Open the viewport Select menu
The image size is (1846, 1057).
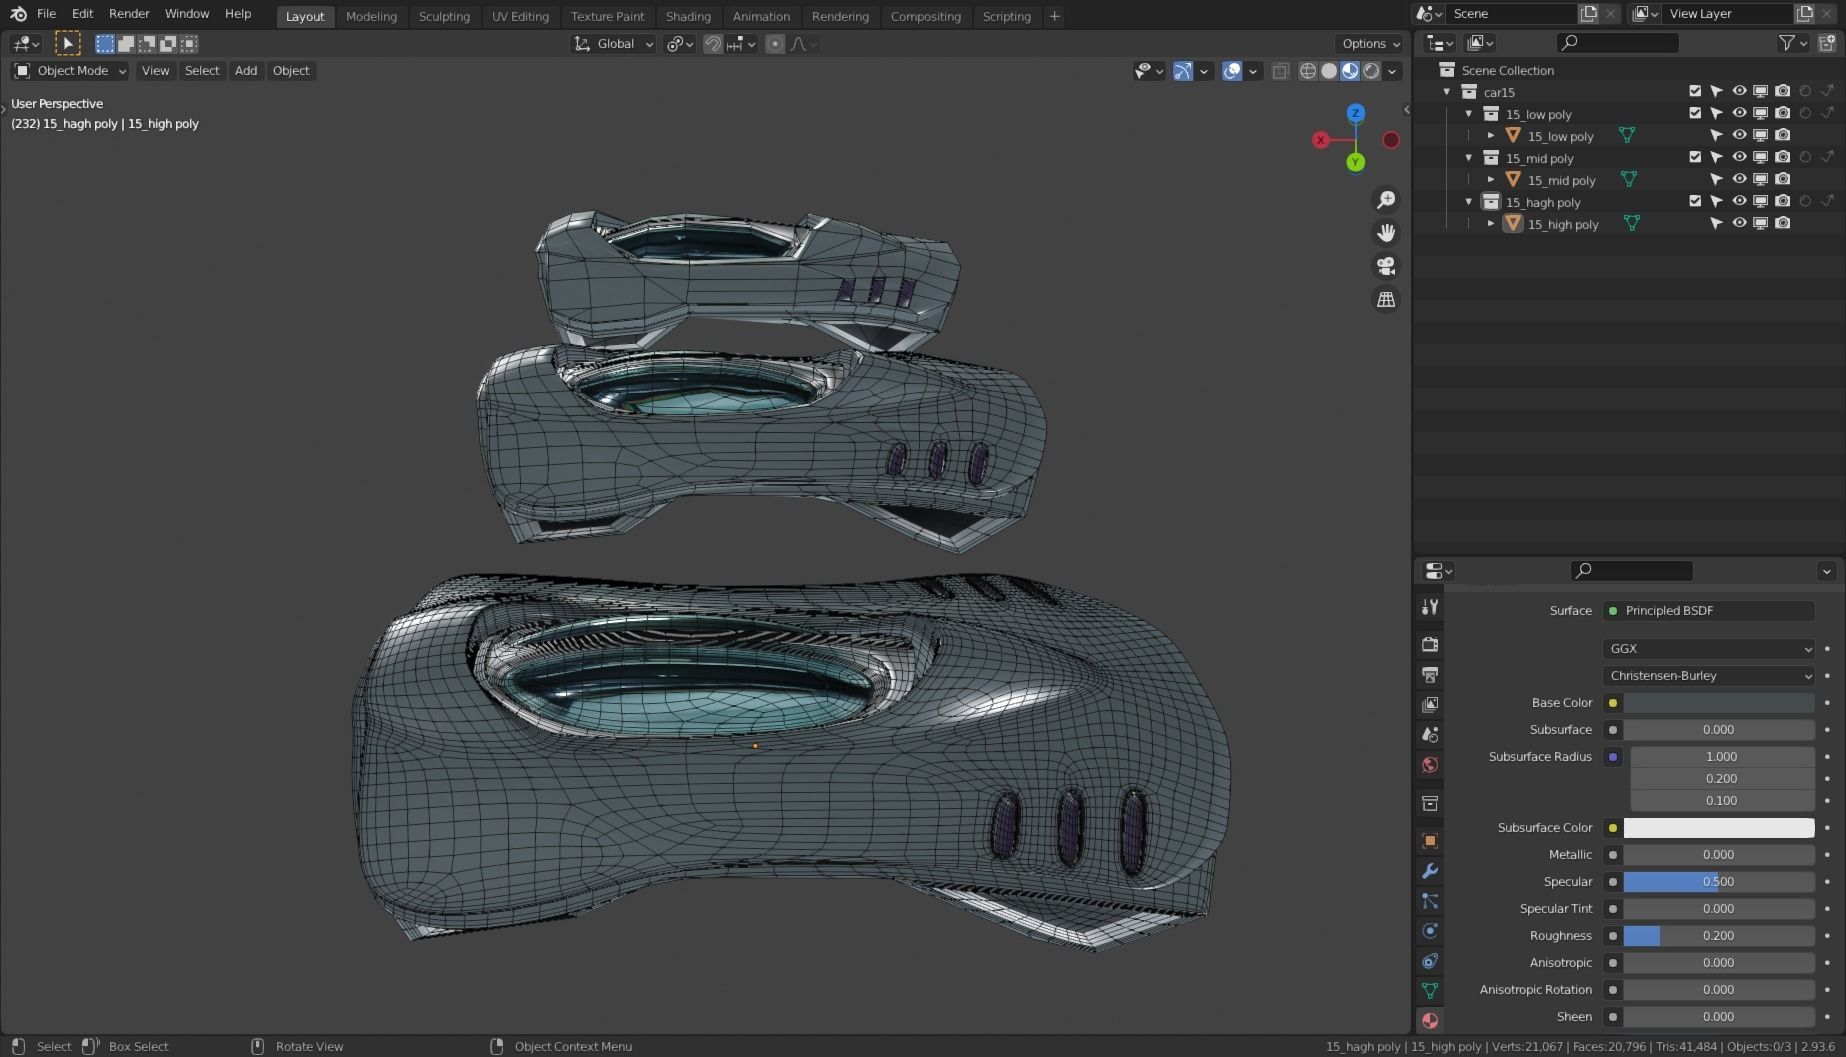tap(202, 71)
